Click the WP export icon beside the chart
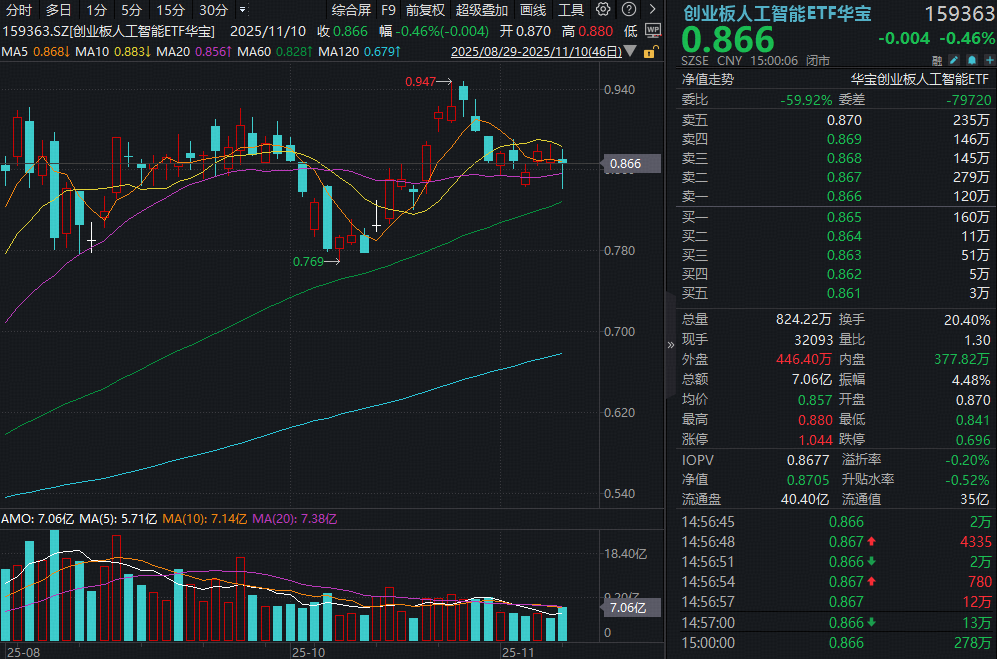Image resolution: width=997 pixels, height=659 pixels. click(652, 31)
